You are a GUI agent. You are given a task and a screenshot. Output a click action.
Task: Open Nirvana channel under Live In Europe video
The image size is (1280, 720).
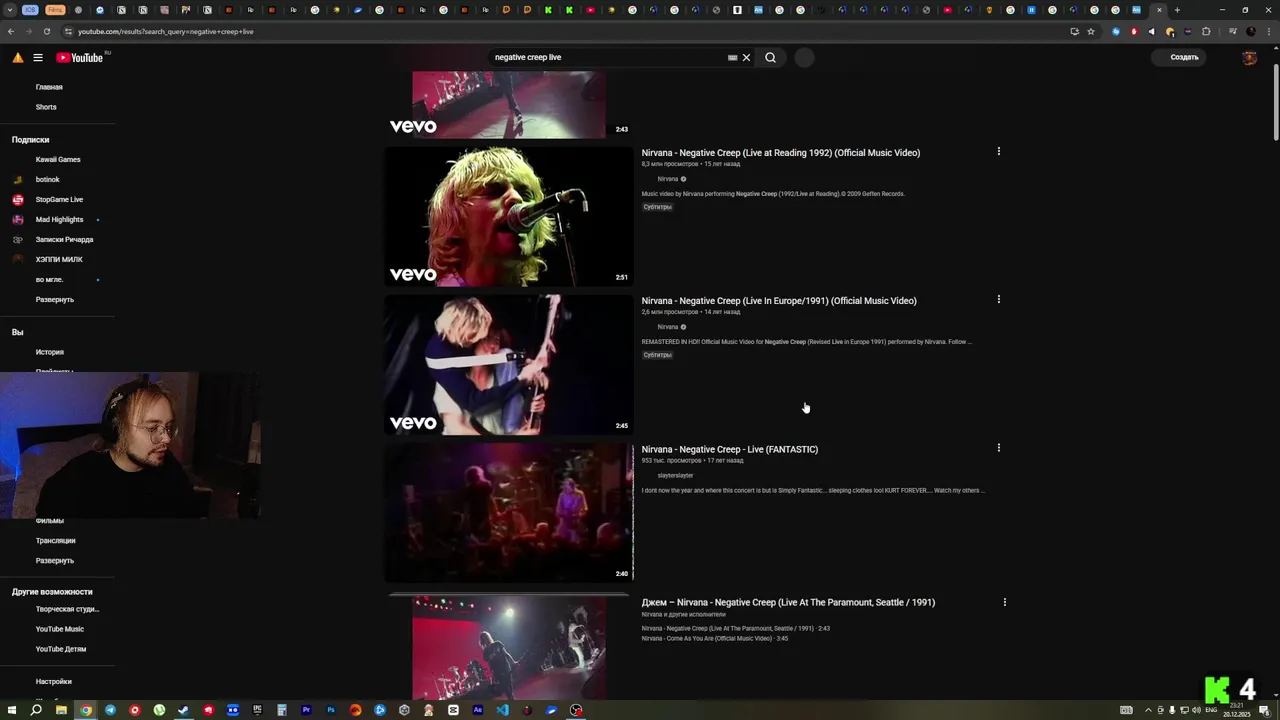(668, 327)
